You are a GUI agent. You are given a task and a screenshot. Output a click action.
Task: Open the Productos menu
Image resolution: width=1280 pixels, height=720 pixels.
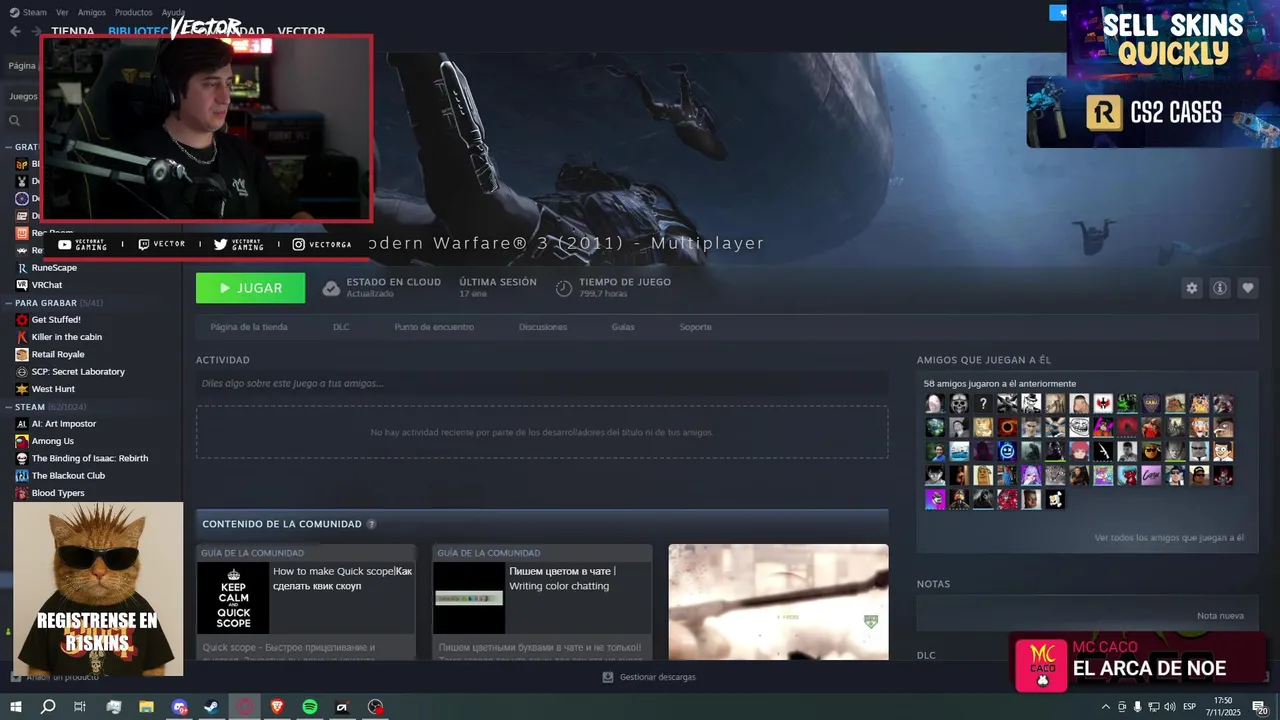134,13
